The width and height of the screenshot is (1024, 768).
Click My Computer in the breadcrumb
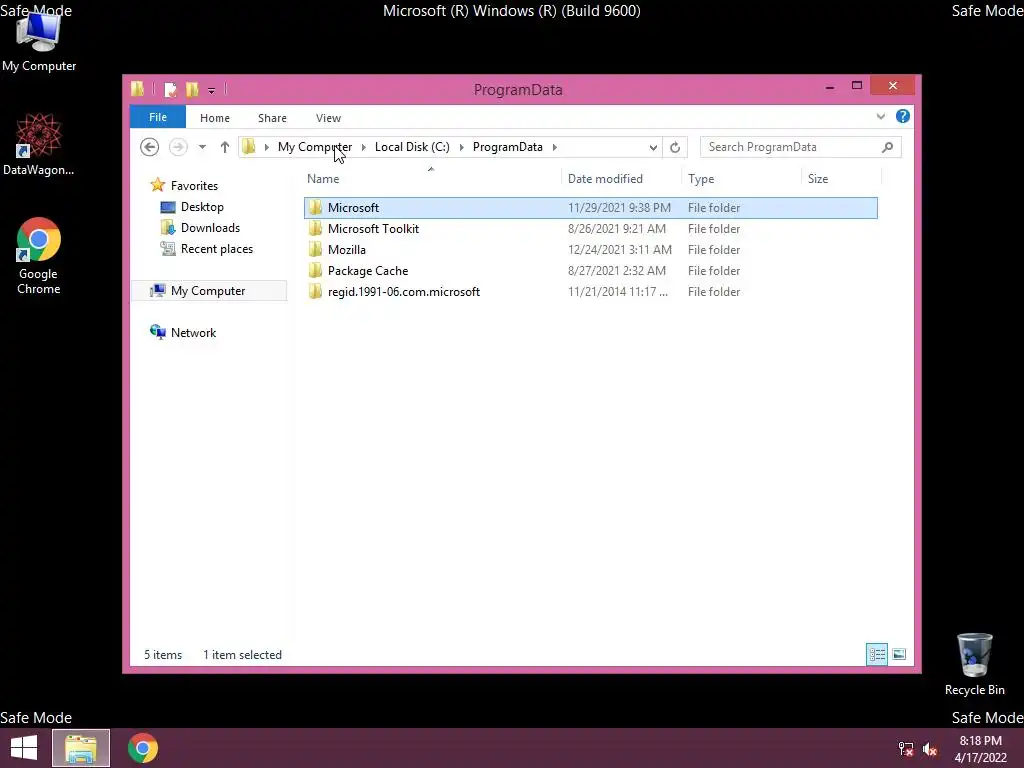(x=315, y=147)
